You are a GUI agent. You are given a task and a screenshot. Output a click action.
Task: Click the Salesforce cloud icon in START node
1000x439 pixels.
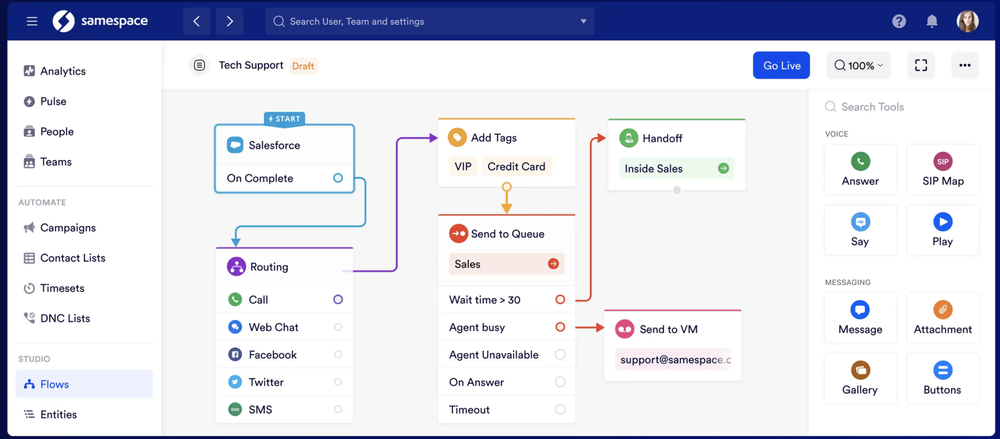click(235, 145)
